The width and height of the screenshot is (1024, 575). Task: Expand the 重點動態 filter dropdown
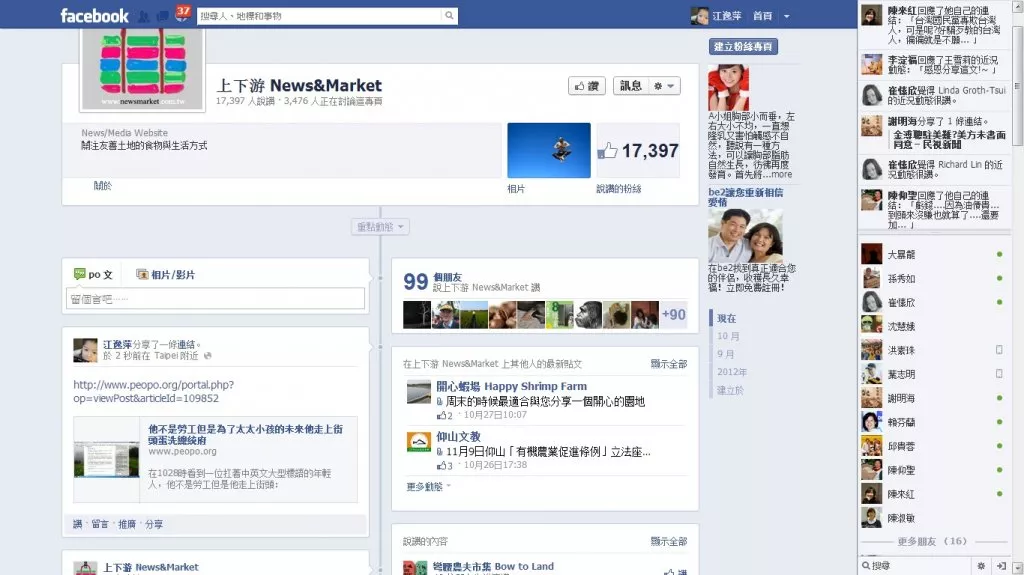coord(381,227)
